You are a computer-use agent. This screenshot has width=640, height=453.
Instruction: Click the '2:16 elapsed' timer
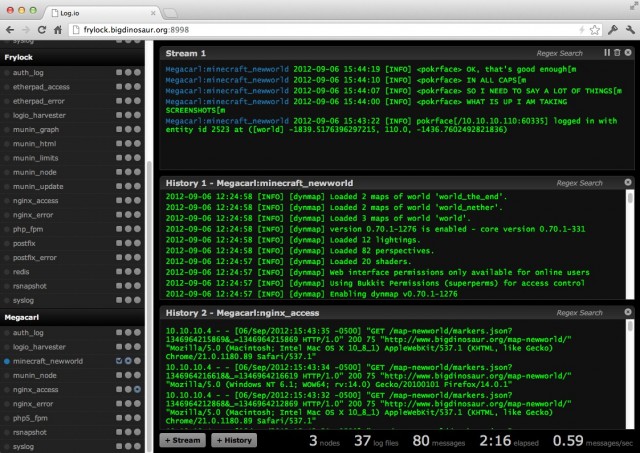(x=509, y=441)
